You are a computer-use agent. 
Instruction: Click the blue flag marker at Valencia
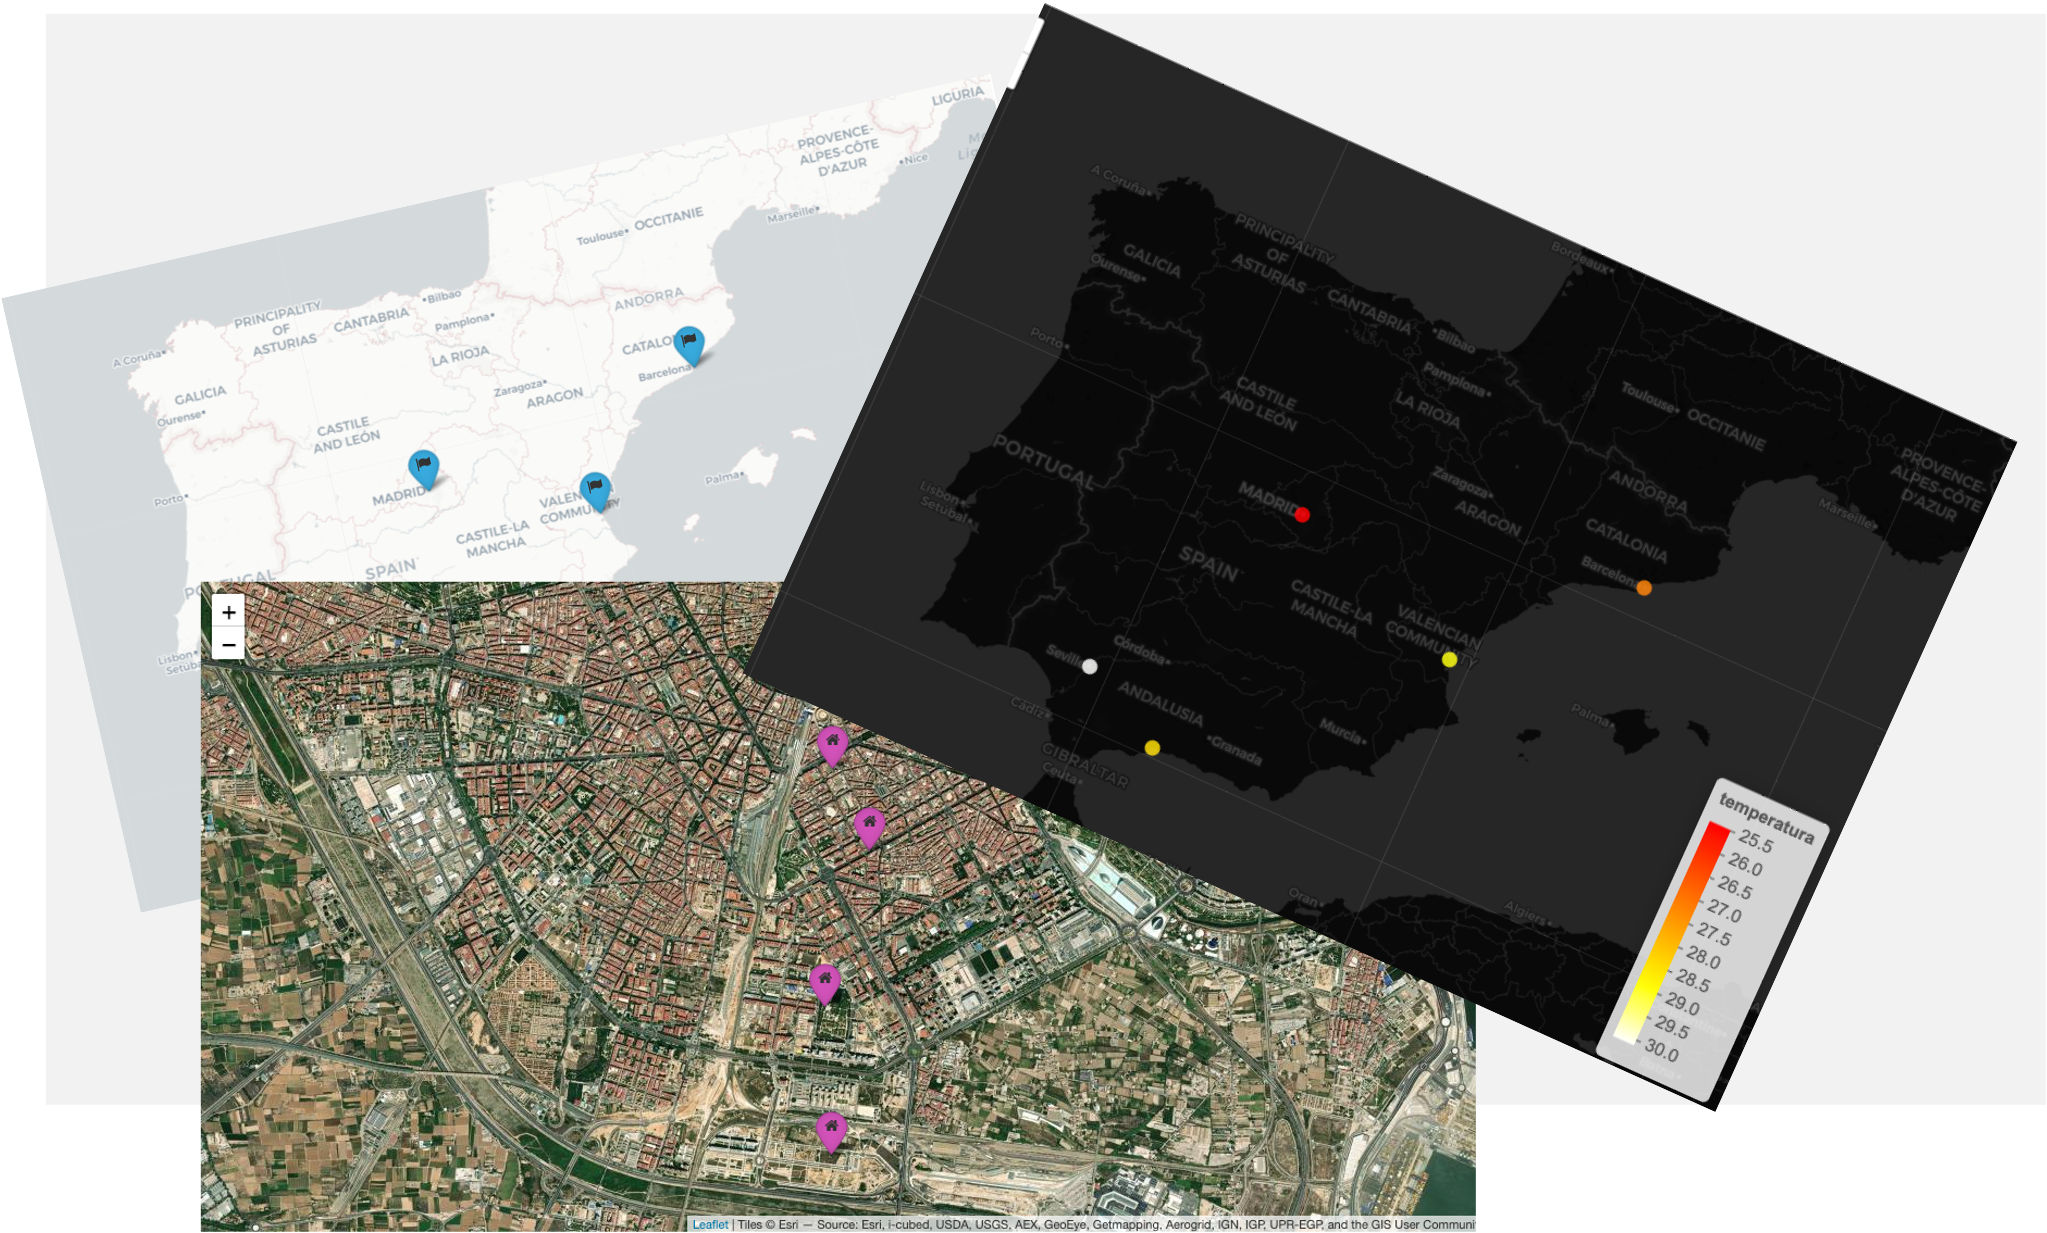tap(596, 493)
